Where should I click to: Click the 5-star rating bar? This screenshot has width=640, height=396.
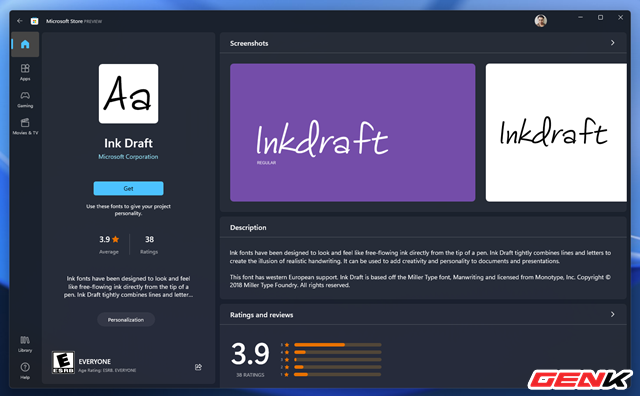(x=338, y=345)
